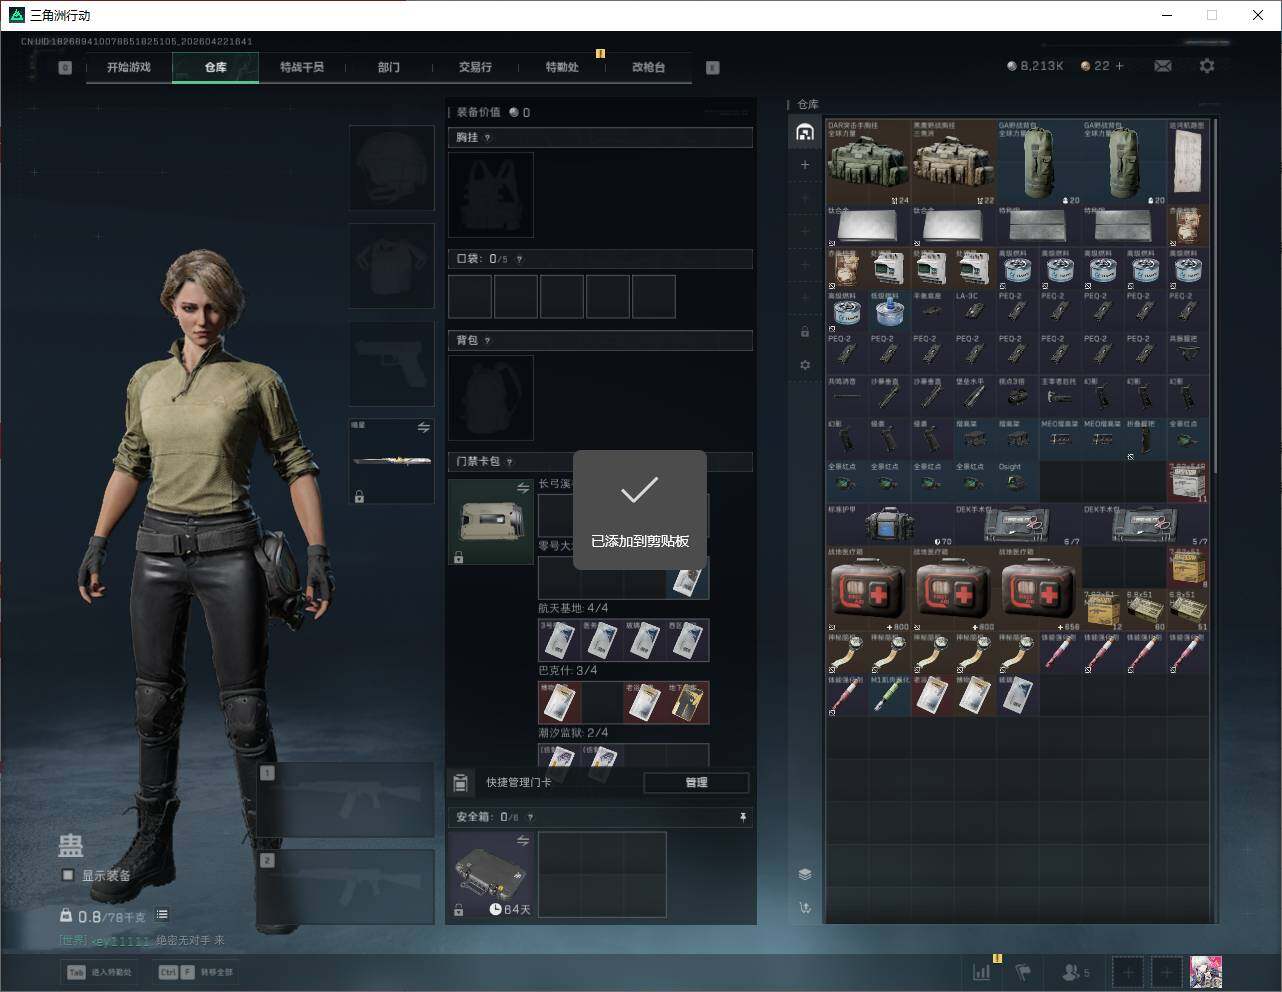The width and height of the screenshot is (1282, 992).
Task: Open stash sidebar gear settings
Action: pyautogui.click(x=805, y=365)
